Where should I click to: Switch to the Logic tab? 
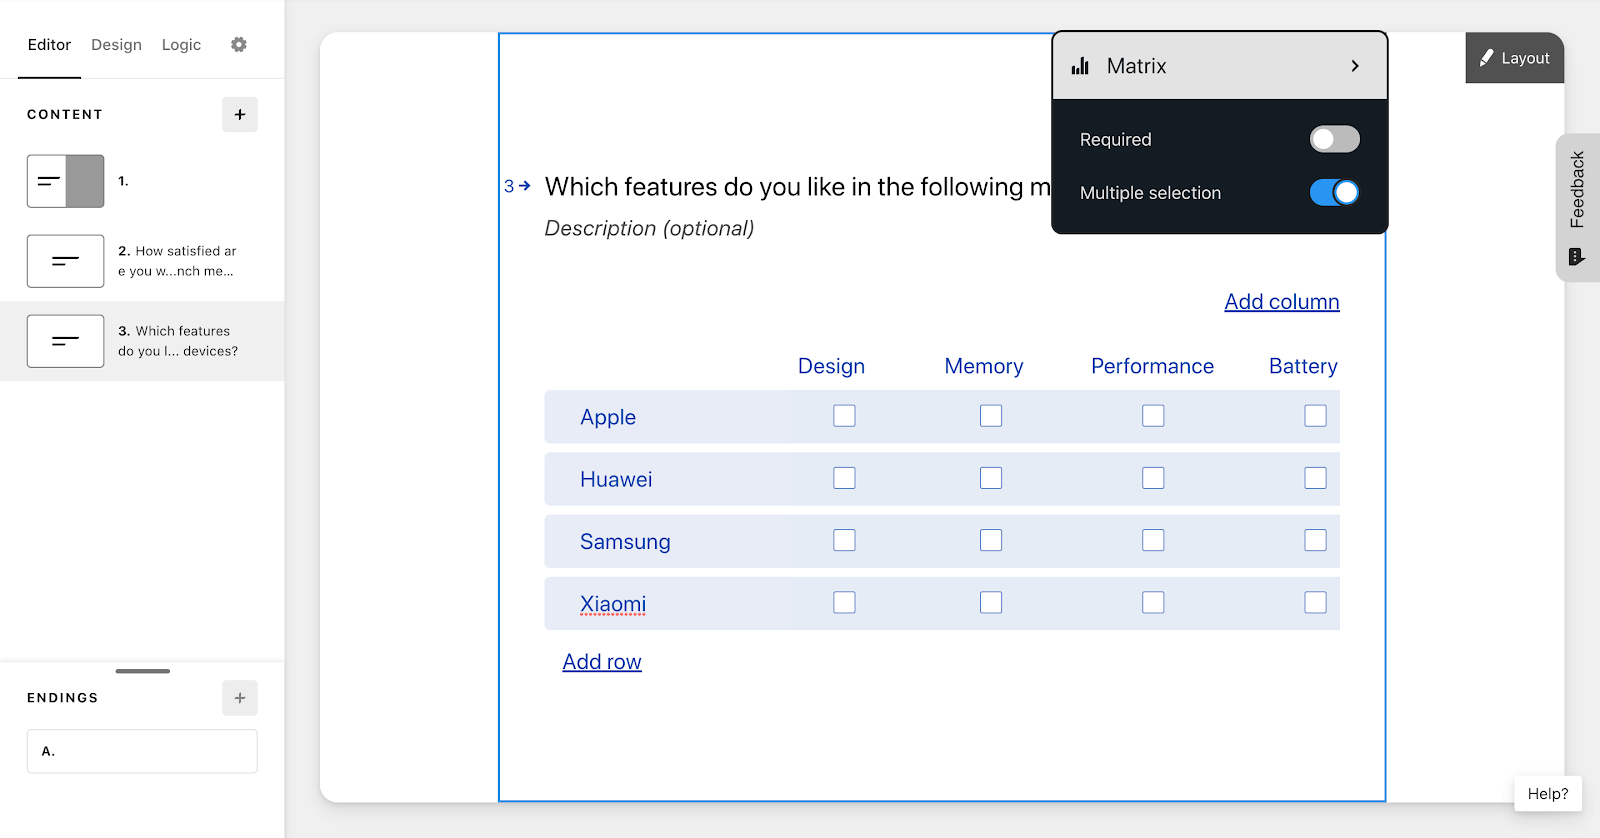(x=181, y=45)
